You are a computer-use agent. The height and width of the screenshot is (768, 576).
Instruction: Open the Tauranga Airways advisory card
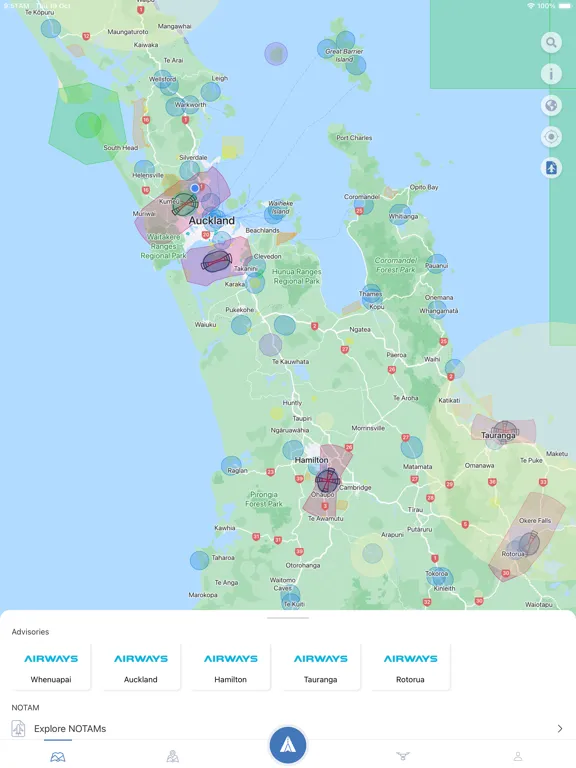(320, 667)
